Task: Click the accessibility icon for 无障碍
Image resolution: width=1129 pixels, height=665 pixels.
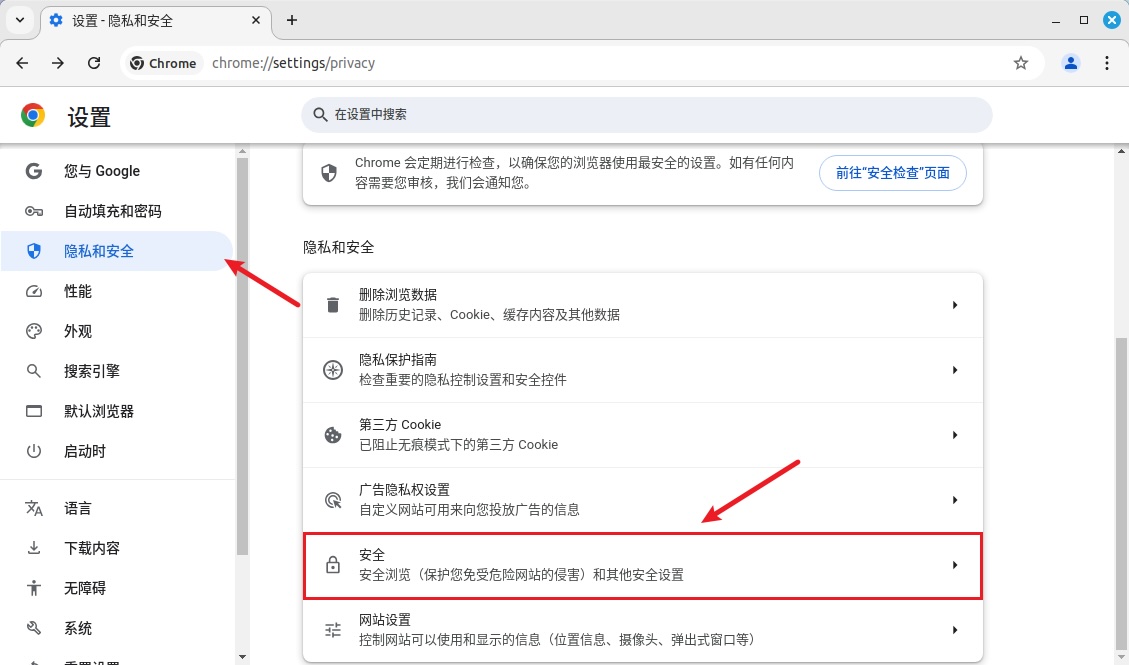Action: 34,588
